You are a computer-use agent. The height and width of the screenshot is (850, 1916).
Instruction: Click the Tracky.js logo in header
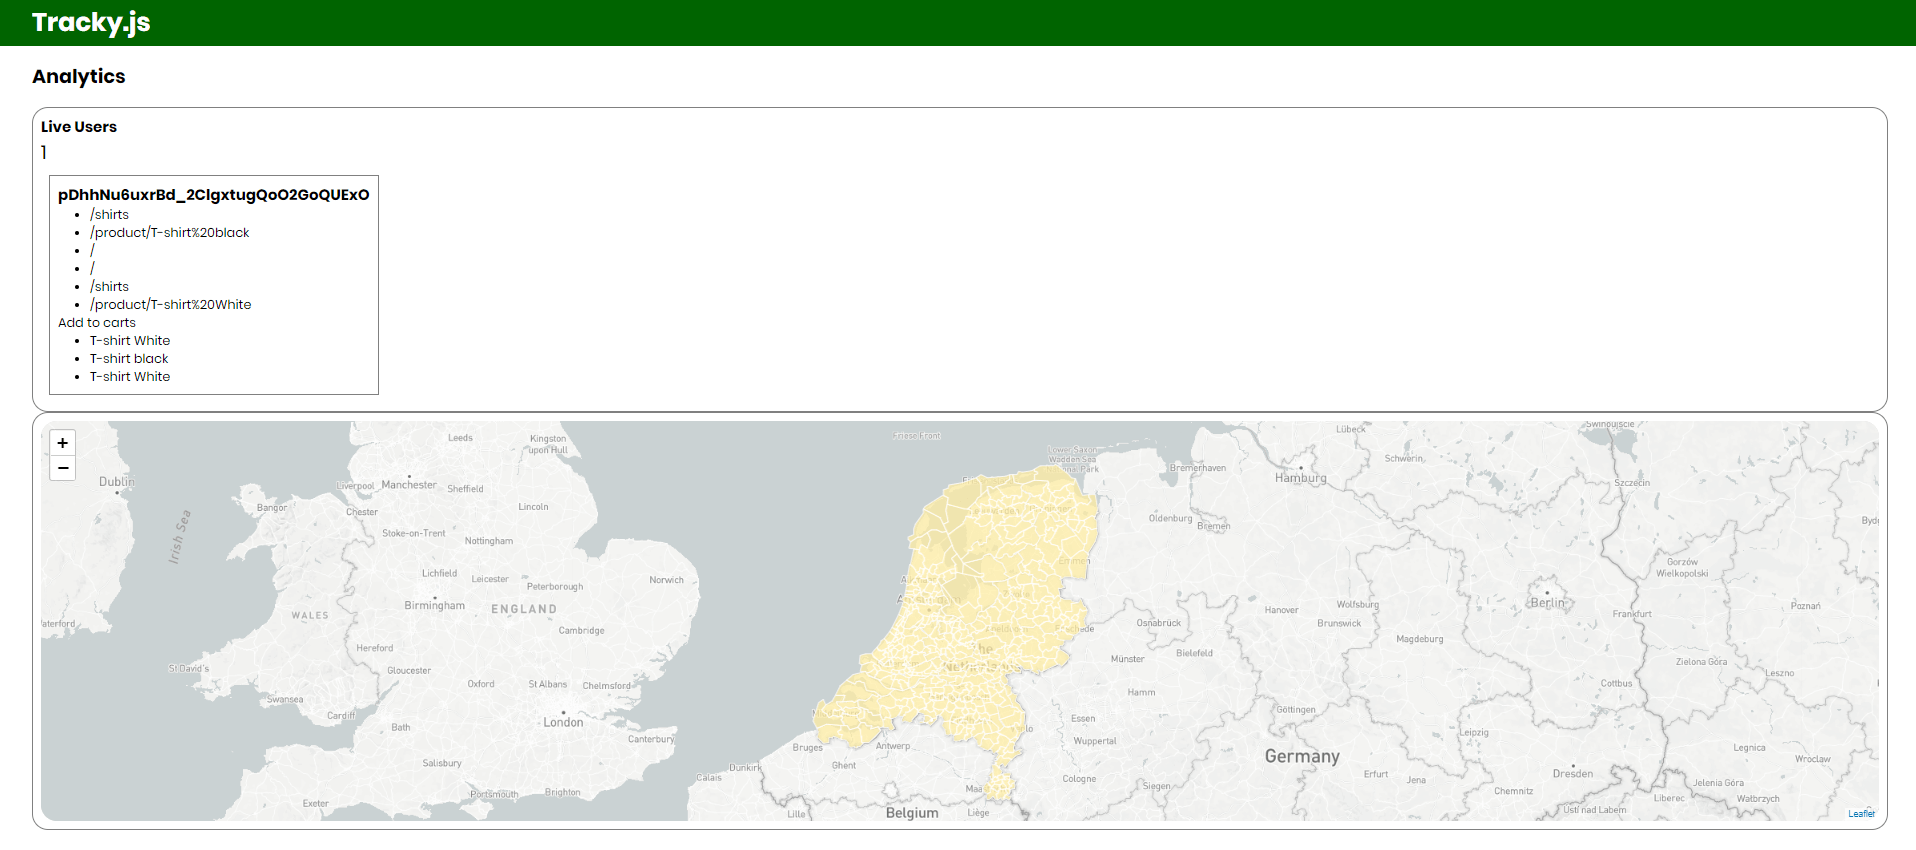point(91,22)
